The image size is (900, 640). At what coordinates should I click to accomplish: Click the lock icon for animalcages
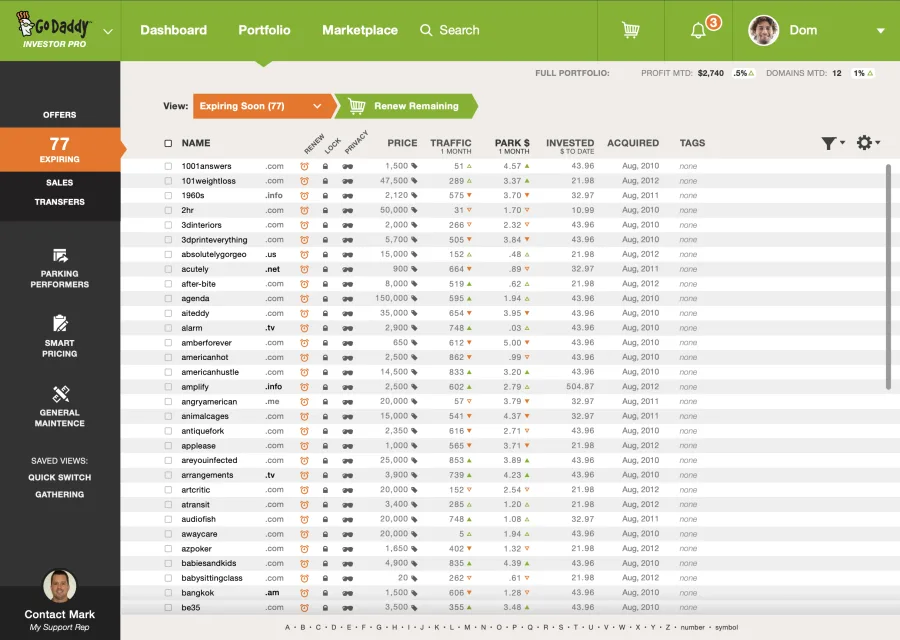(x=325, y=417)
